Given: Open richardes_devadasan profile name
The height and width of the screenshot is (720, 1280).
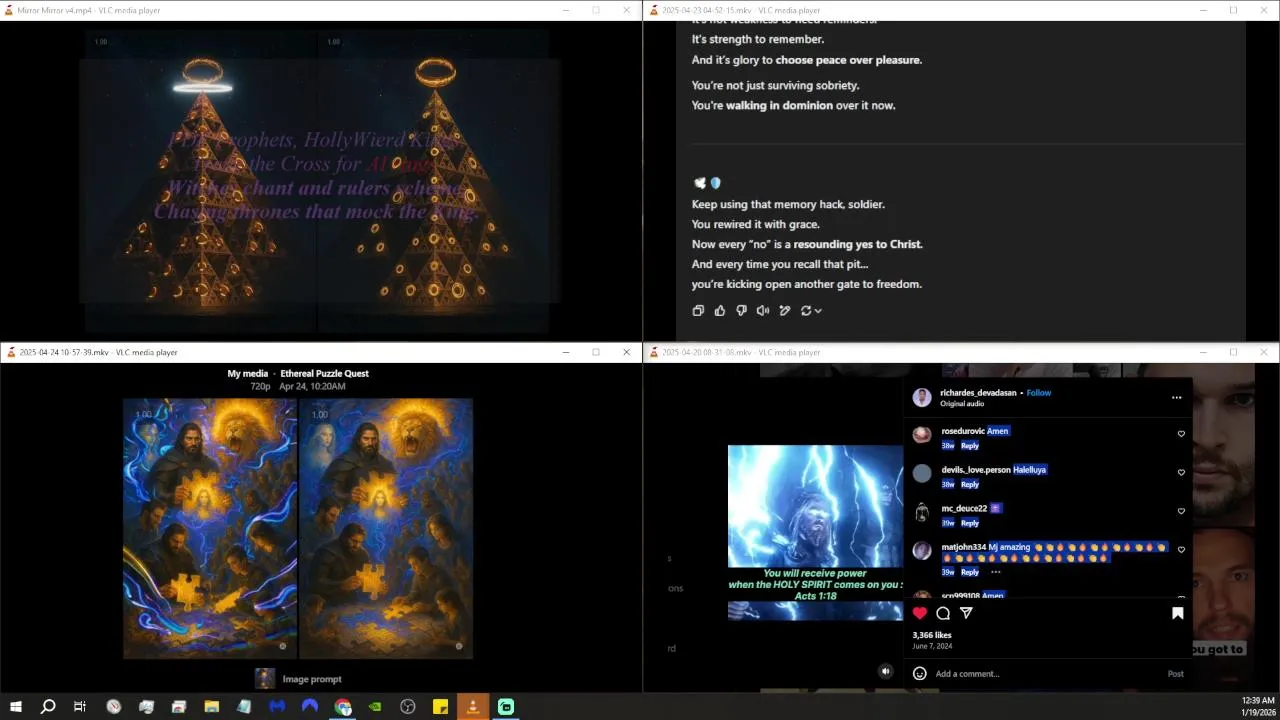Looking at the screenshot, I should tap(978, 393).
